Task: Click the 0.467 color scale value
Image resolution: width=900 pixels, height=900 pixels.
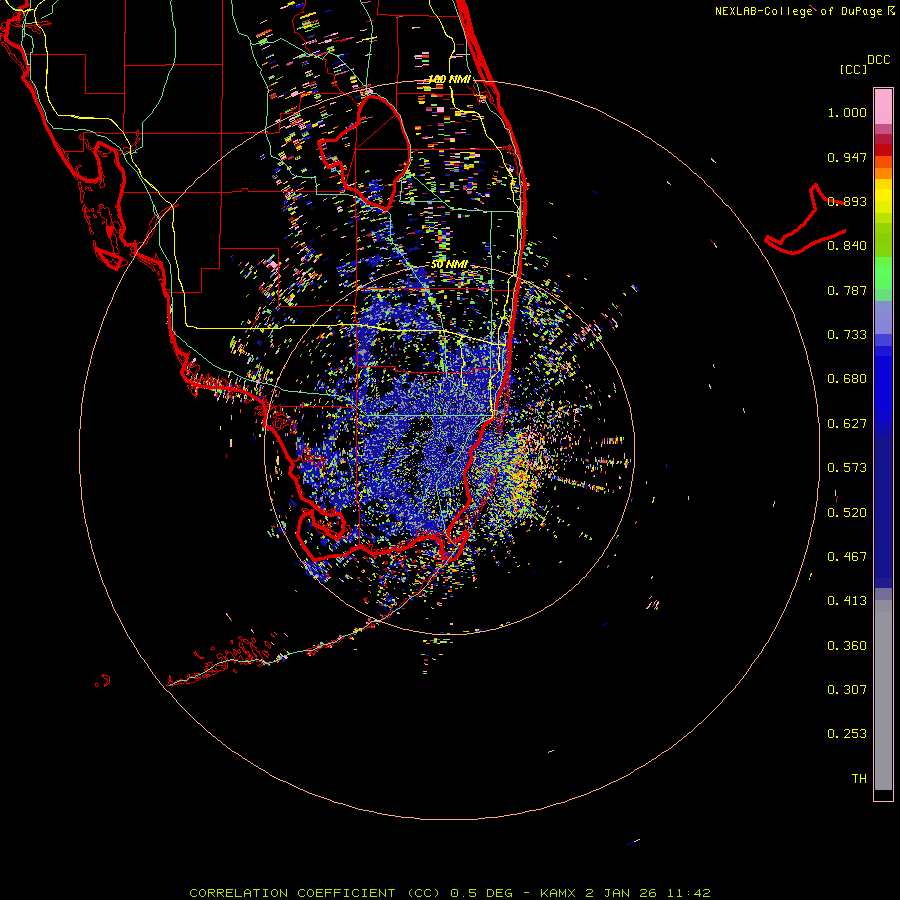Action: [x=847, y=557]
